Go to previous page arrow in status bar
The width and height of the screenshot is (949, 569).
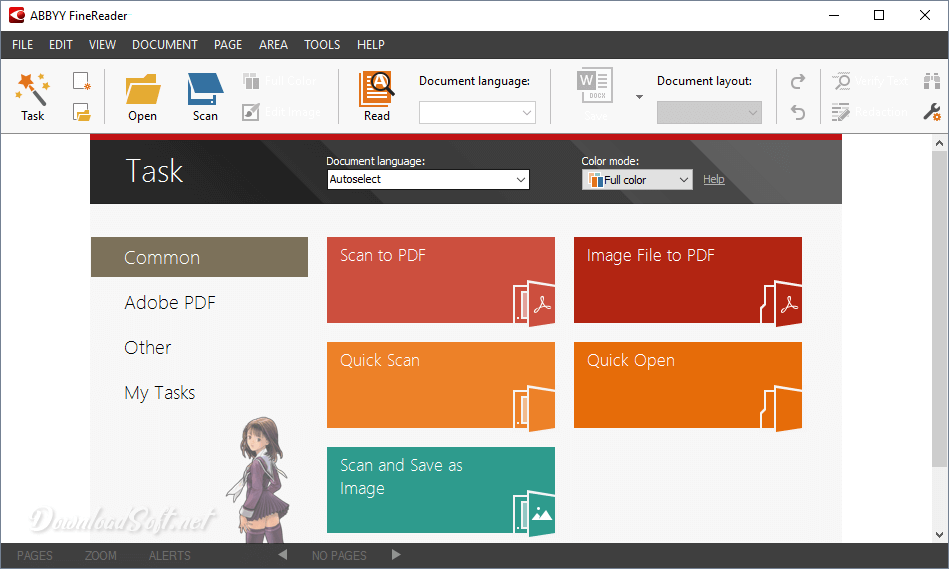[x=283, y=554]
